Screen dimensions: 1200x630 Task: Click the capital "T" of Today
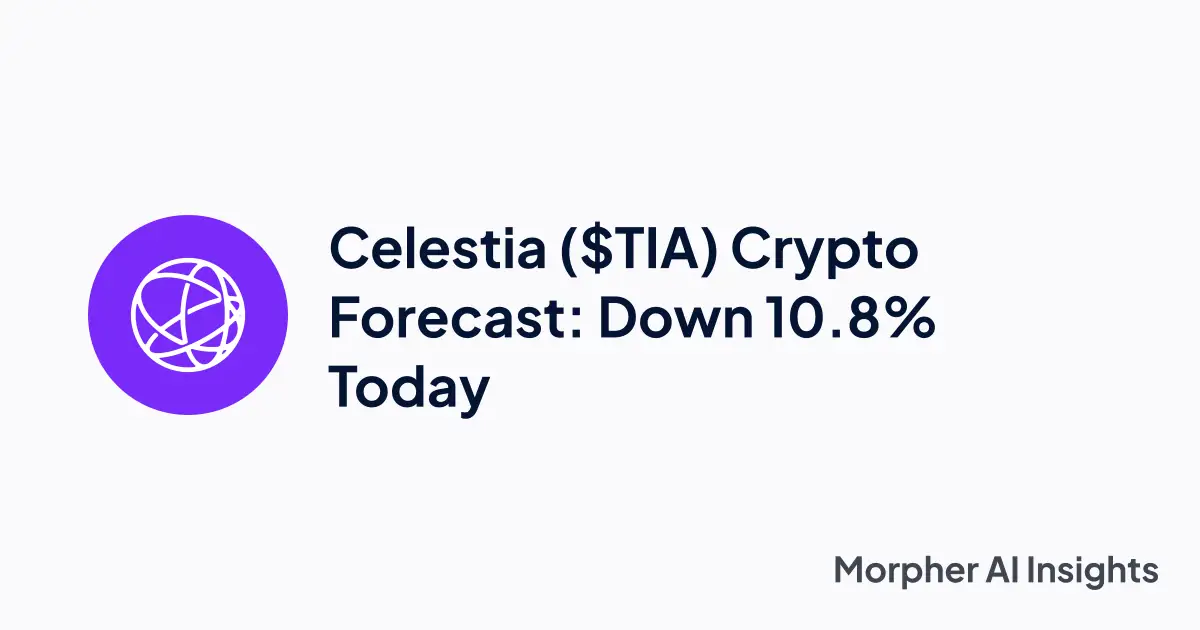pyautogui.click(x=346, y=387)
